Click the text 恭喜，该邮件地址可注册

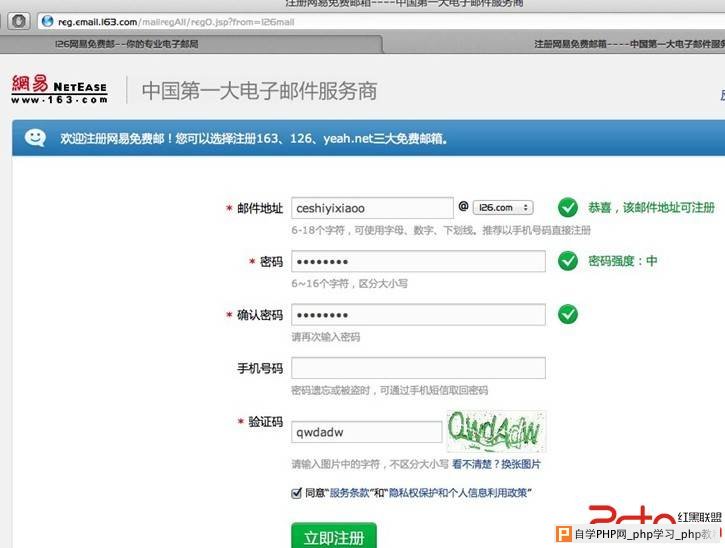[x=651, y=208]
